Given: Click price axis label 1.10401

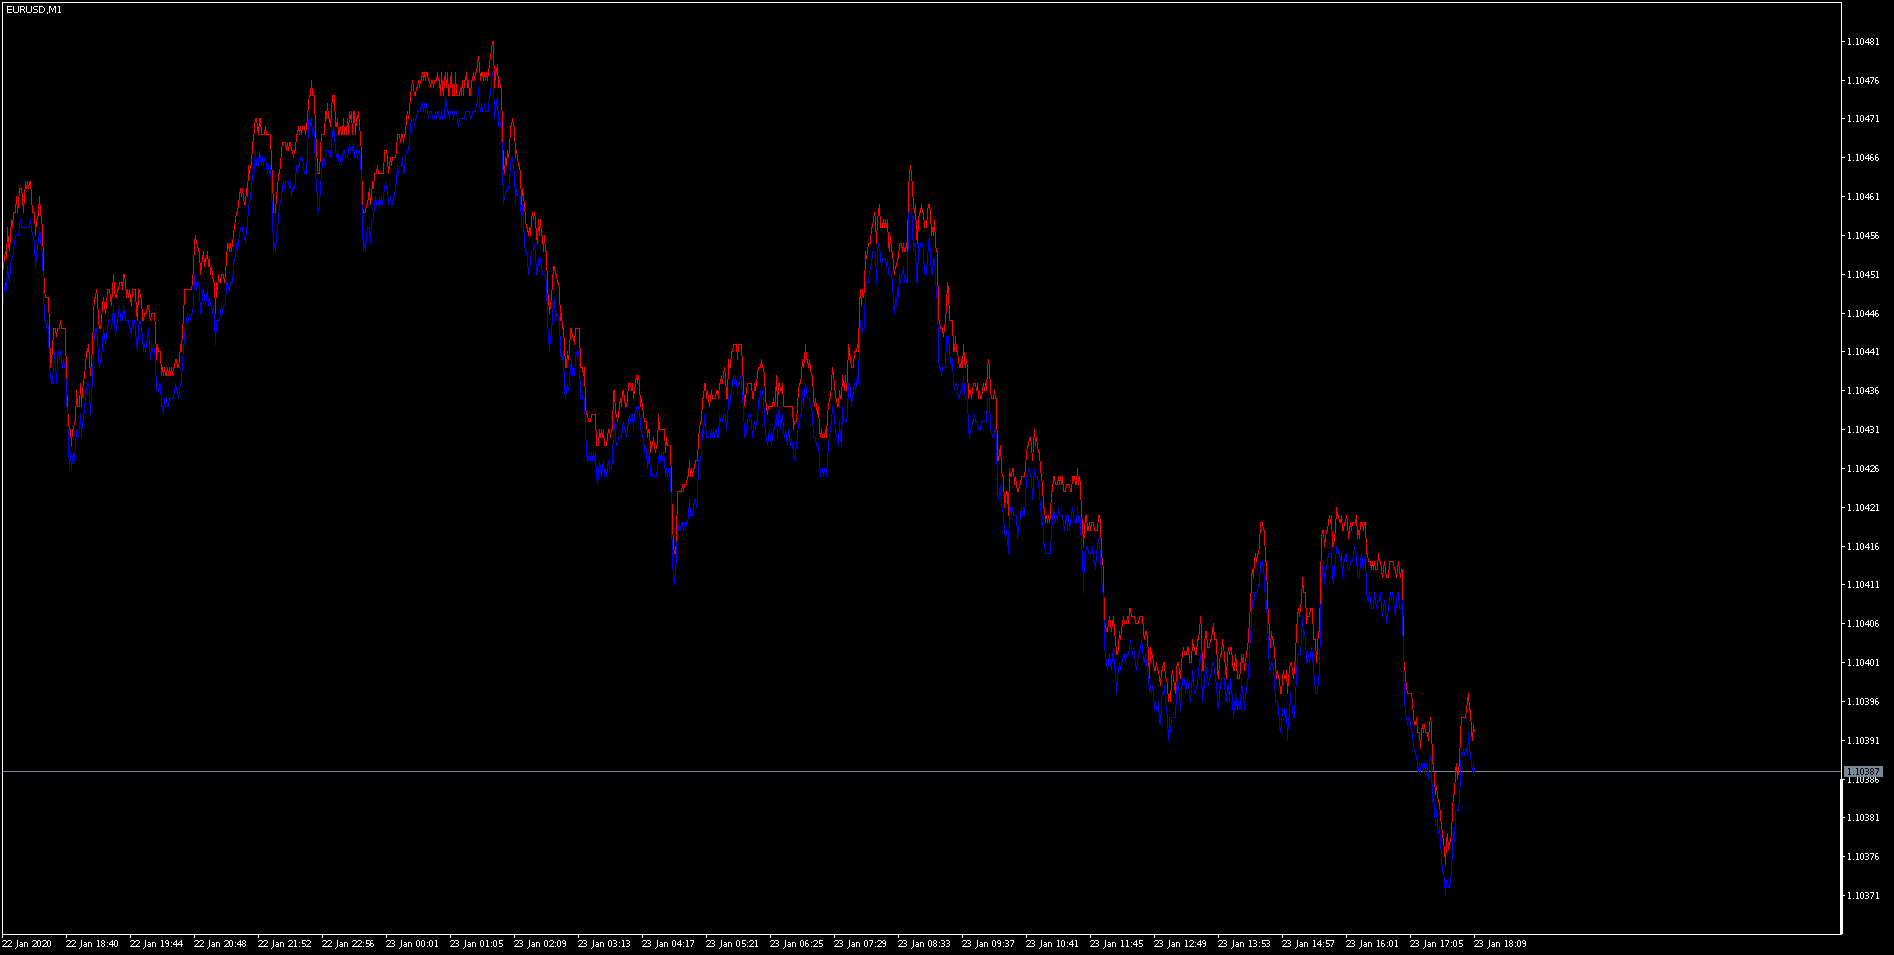Looking at the screenshot, I should (1863, 663).
